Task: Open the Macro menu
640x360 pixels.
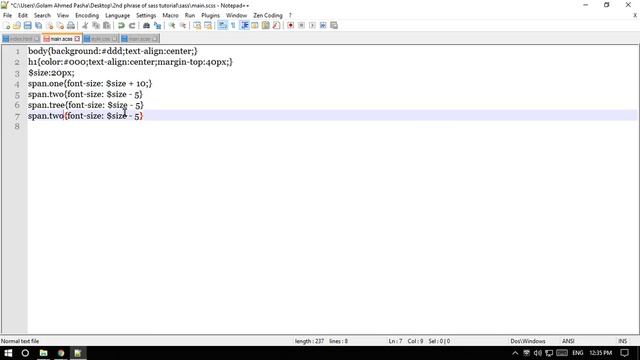Action: (x=171, y=15)
